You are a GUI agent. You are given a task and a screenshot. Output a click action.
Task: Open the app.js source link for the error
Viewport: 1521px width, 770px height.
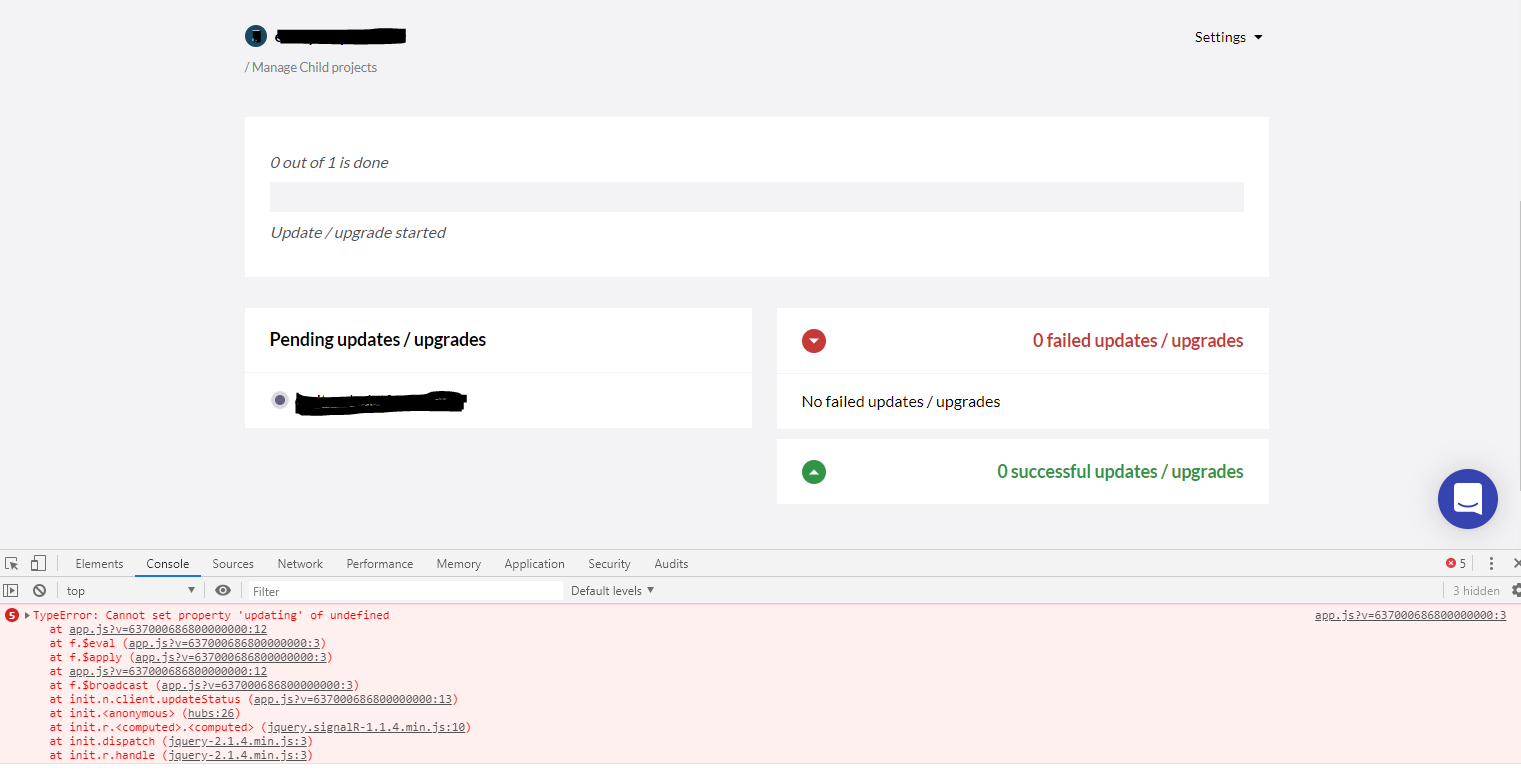[1410, 614]
